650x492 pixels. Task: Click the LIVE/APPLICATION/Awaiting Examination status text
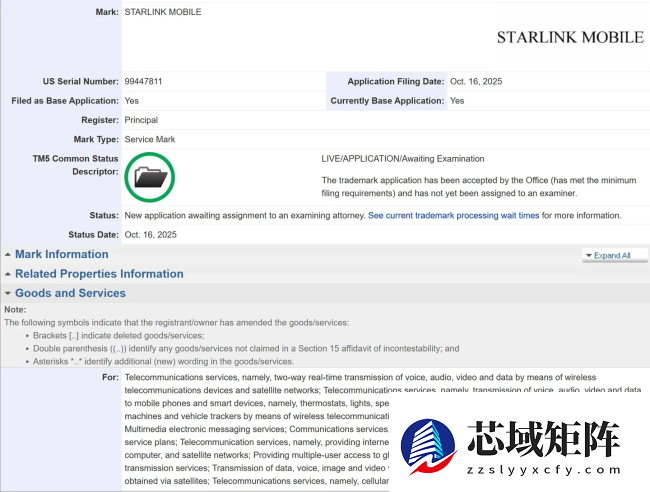coord(402,159)
